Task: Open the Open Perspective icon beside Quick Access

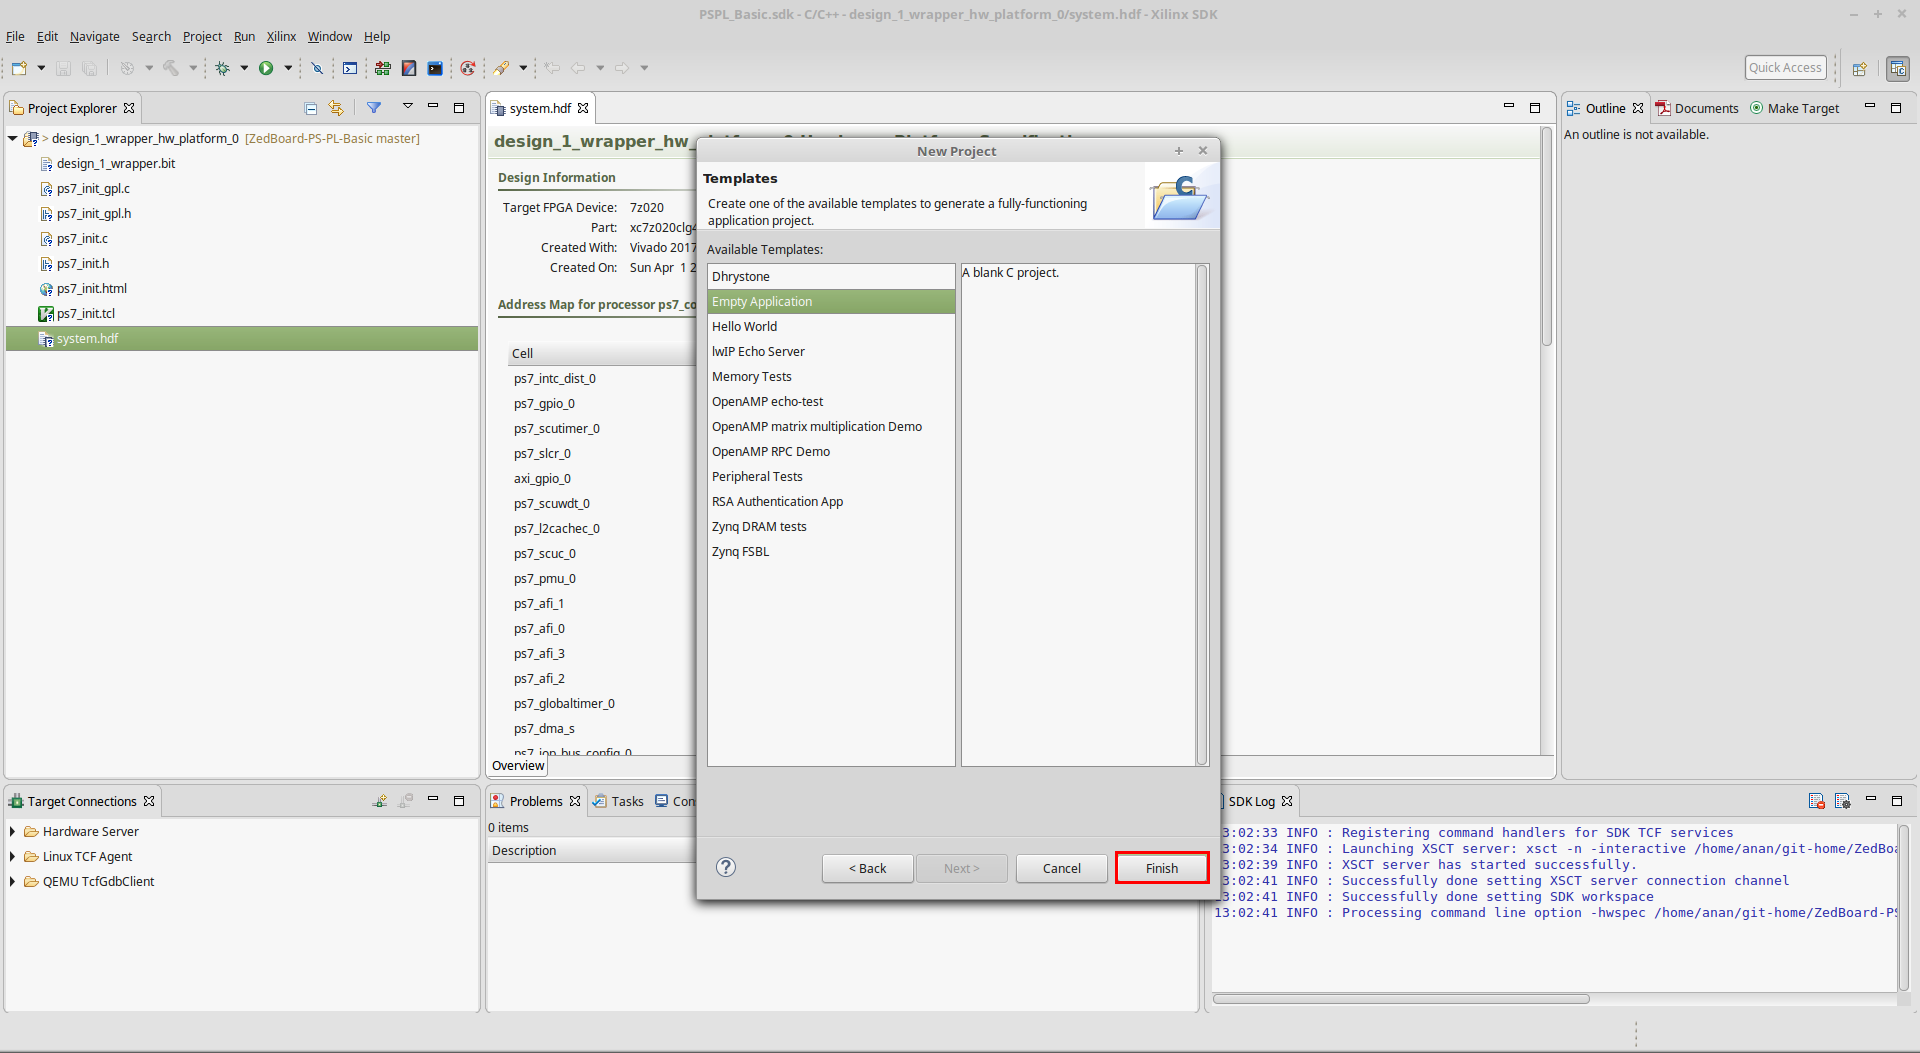Action: pyautogui.click(x=1860, y=68)
